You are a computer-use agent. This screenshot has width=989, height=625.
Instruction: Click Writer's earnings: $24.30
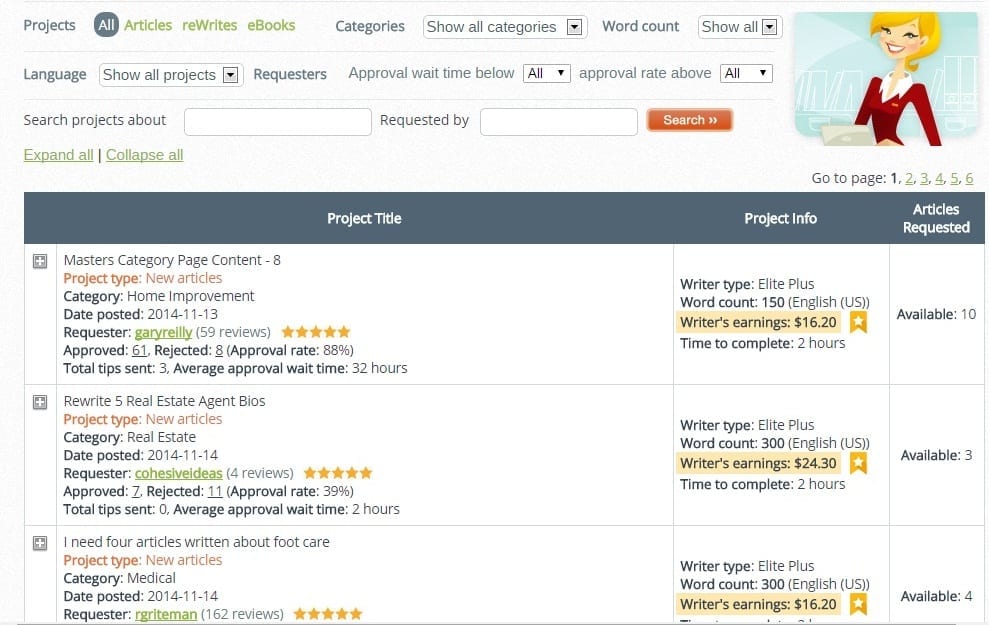click(758, 464)
